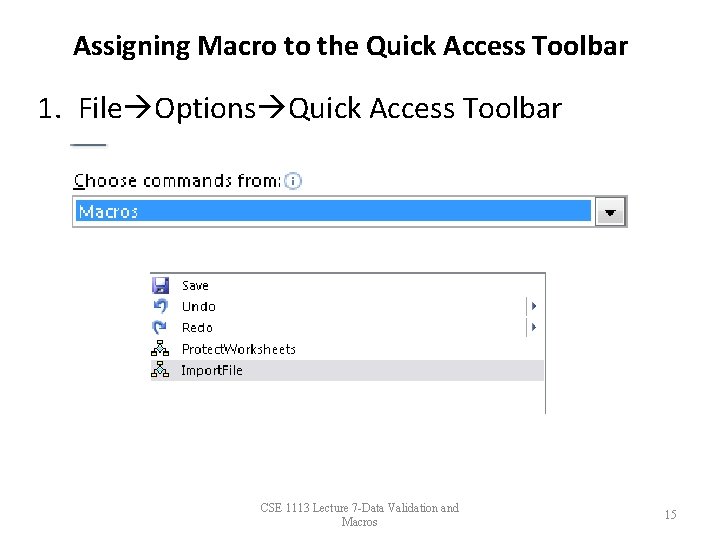Choose the highlighted ImportFile macro label
This screenshot has height=540, width=720.
212,370
